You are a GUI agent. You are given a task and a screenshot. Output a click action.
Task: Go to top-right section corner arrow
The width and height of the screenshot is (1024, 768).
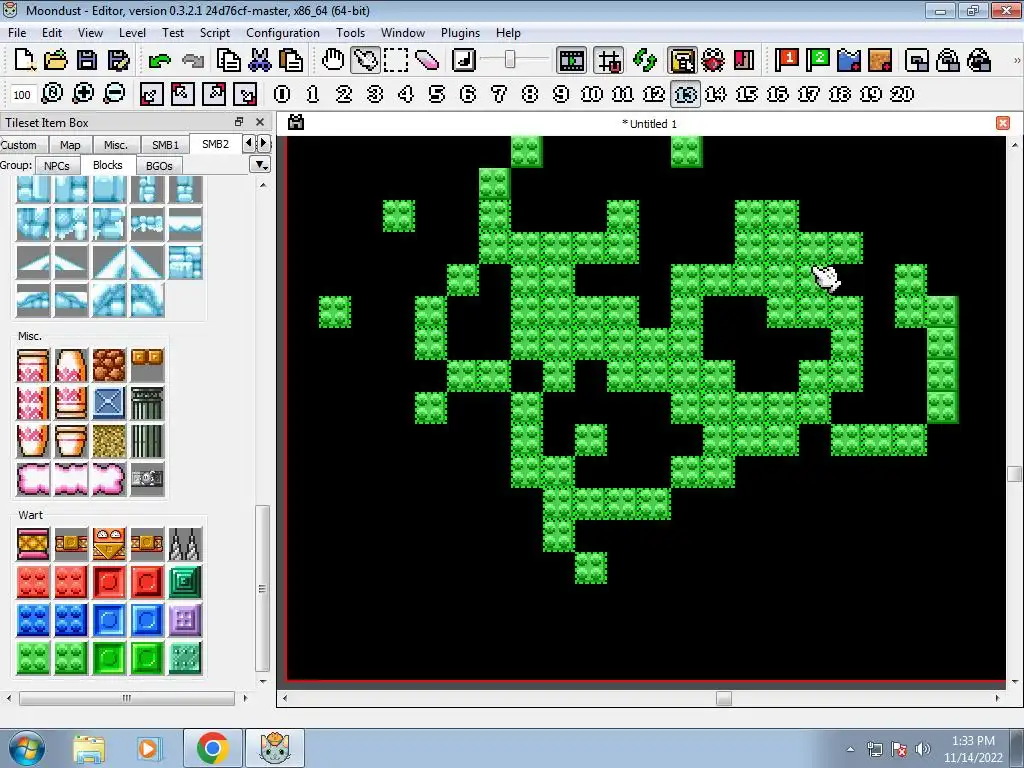point(214,94)
